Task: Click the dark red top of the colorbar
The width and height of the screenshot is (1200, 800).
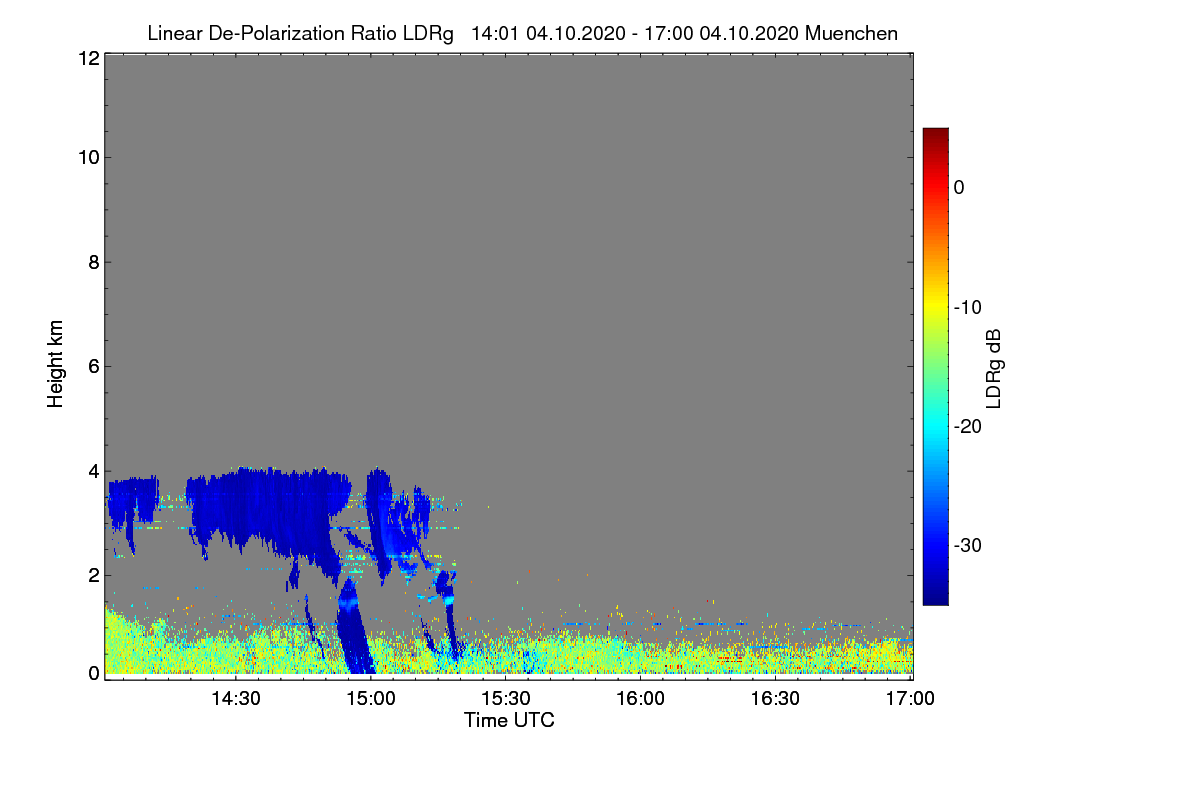Action: (935, 136)
